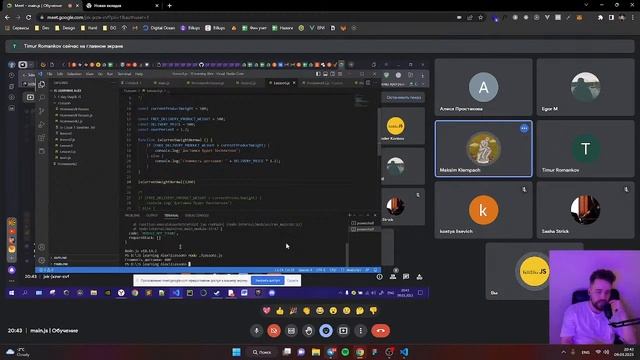640x360 pixels.
Task: Open Chrome from the taskbar
Action: (x=360, y=352)
